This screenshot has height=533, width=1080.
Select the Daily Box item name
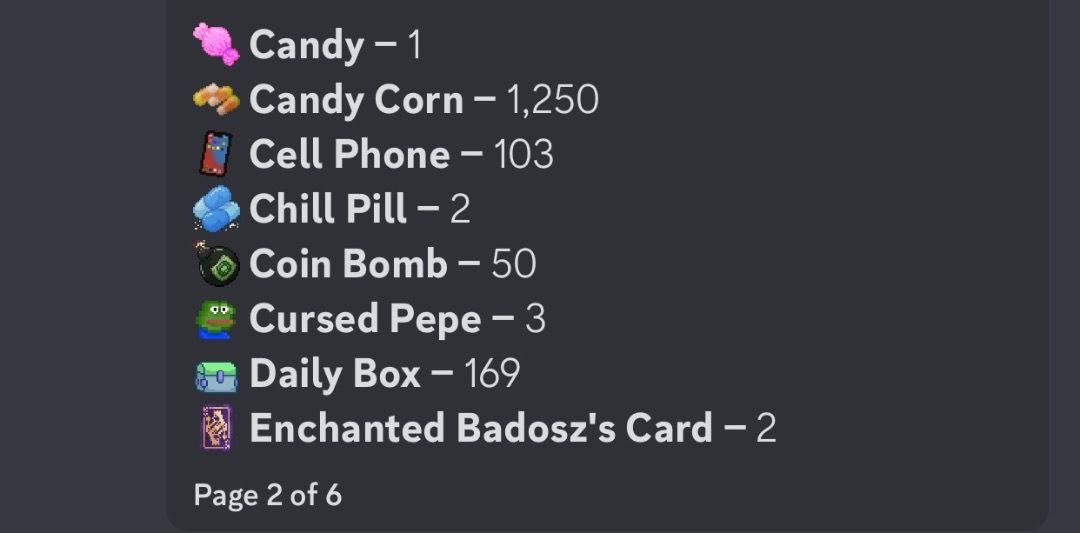point(335,374)
